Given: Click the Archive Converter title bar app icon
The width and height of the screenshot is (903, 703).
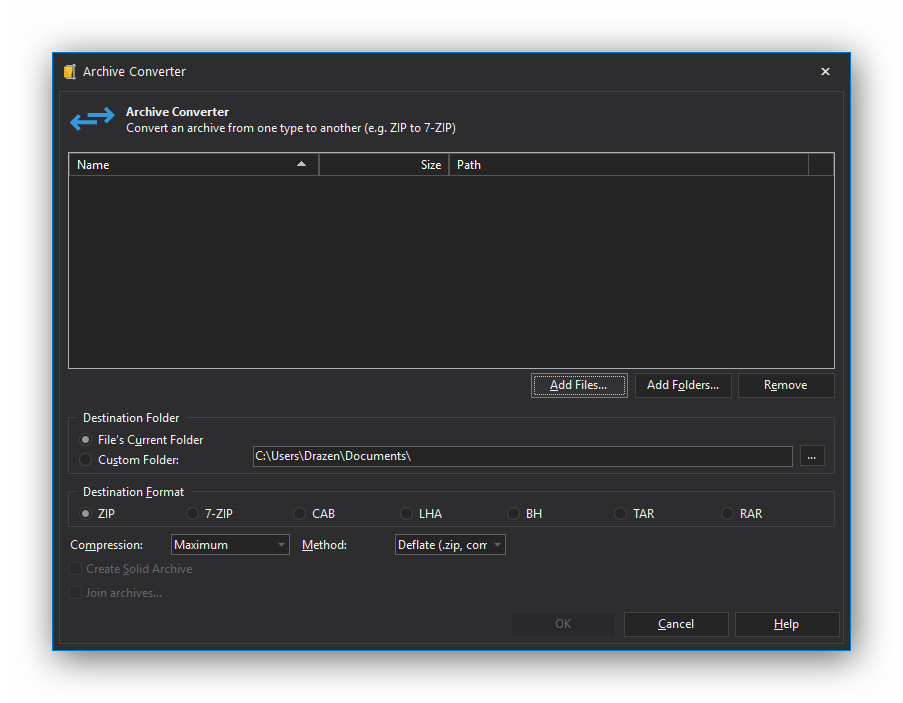Looking at the screenshot, I should [x=70, y=71].
